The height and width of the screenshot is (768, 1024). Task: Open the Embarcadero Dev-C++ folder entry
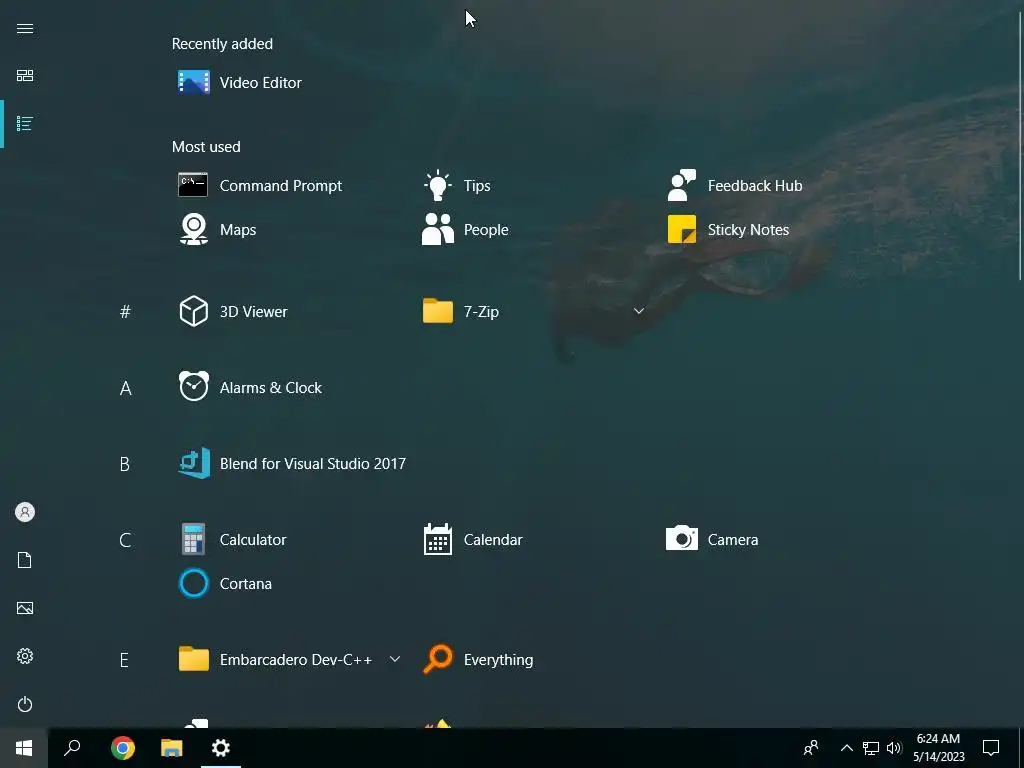(276, 660)
